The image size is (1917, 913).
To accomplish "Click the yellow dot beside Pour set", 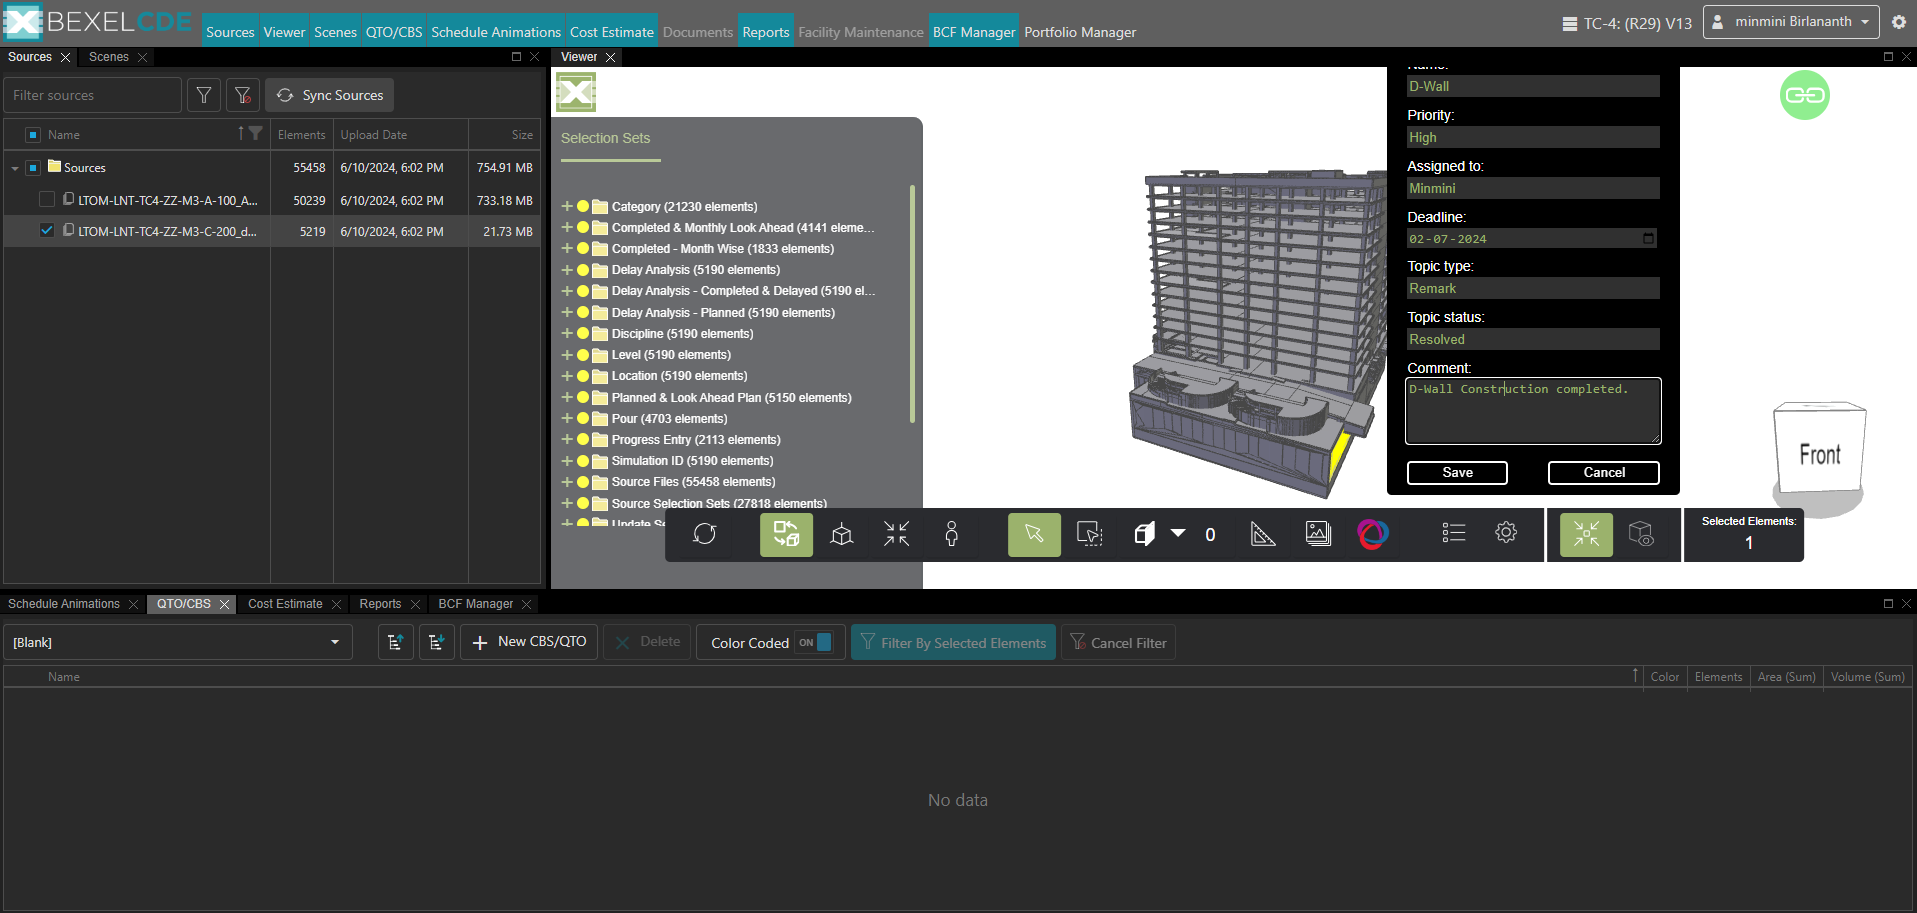I will (x=583, y=419).
